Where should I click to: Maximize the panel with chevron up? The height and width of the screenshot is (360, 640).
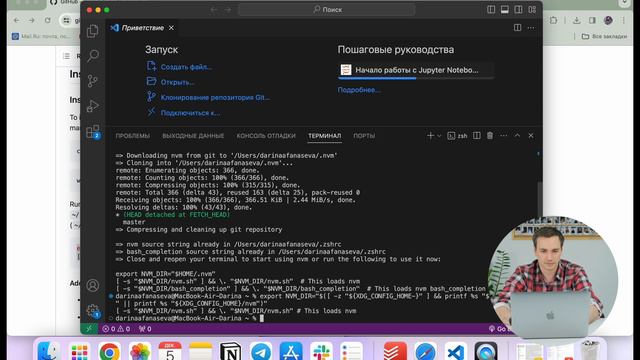[x=517, y=136]
